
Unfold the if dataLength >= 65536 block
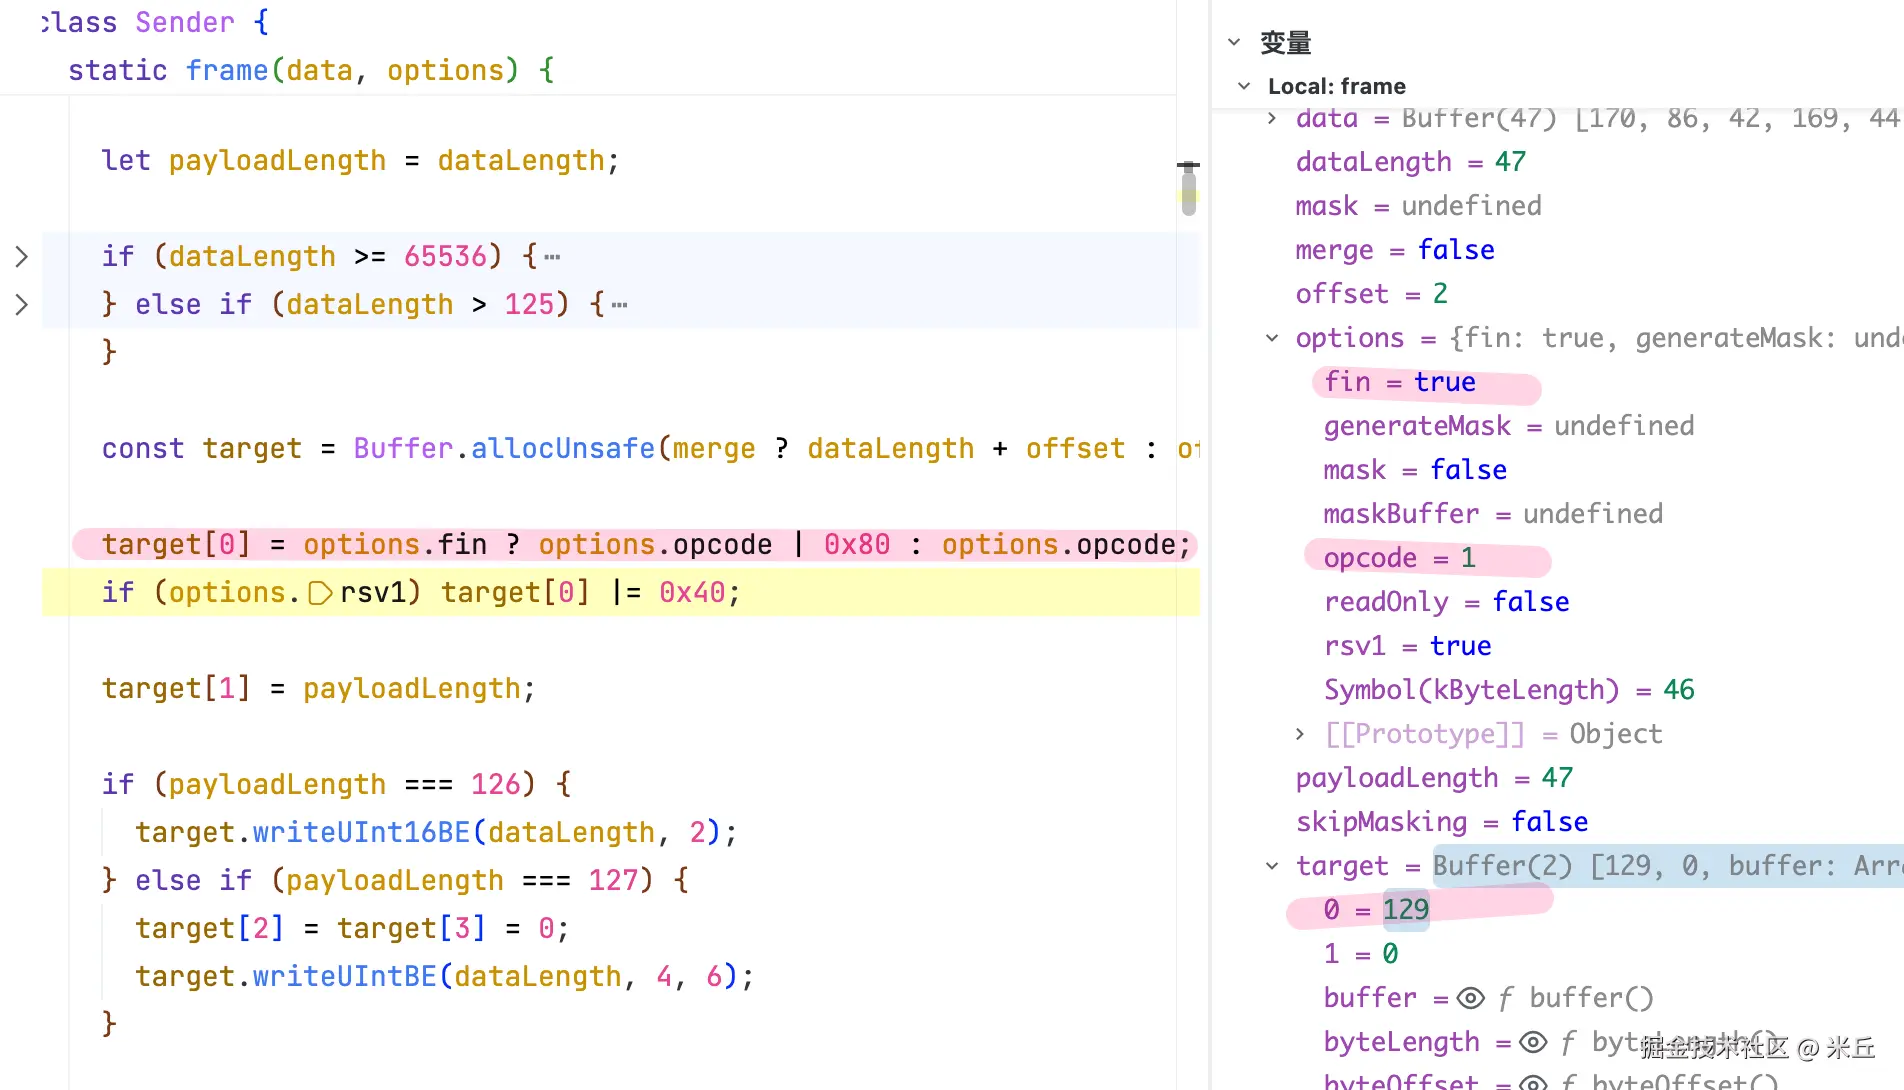tap(22, 257)
